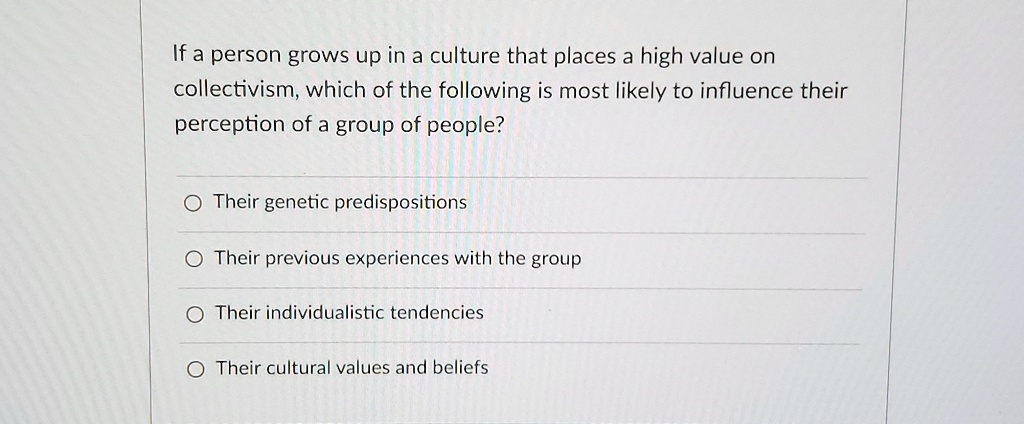Screen dimensions: 1024x424
Task: Click the question's first line starting 'If a person'
Action: (474, 57)
